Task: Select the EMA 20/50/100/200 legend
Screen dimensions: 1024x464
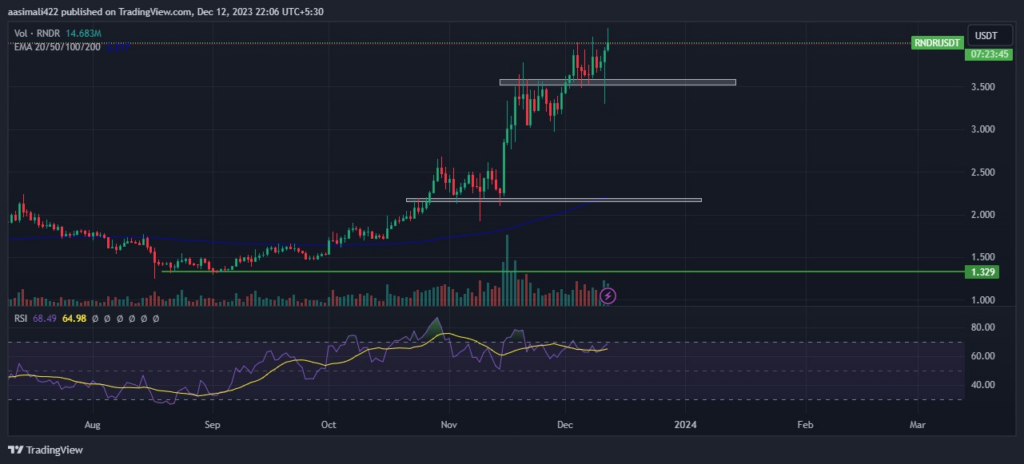Action: coord(57,46)
